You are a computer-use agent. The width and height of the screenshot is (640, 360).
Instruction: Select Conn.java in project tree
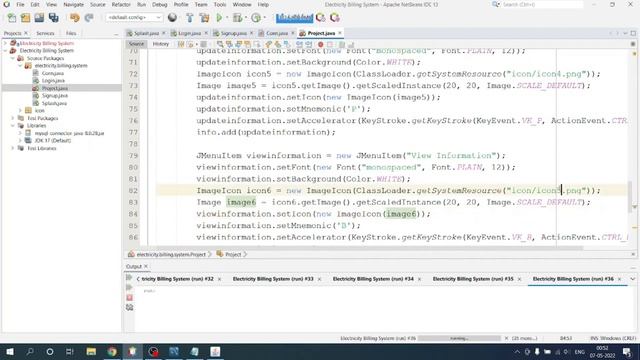tap(53, 73)
